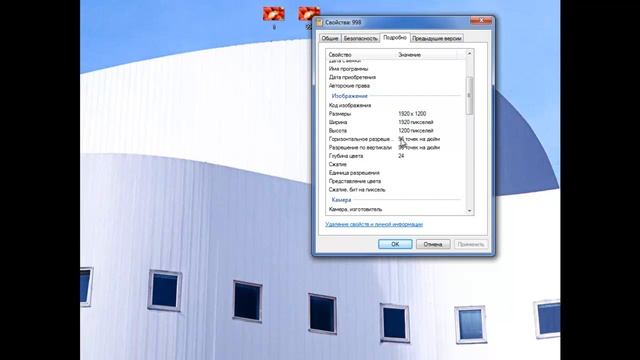Select the Глубина цвета property label
This screenshot has height=360, width=640.
346,156
